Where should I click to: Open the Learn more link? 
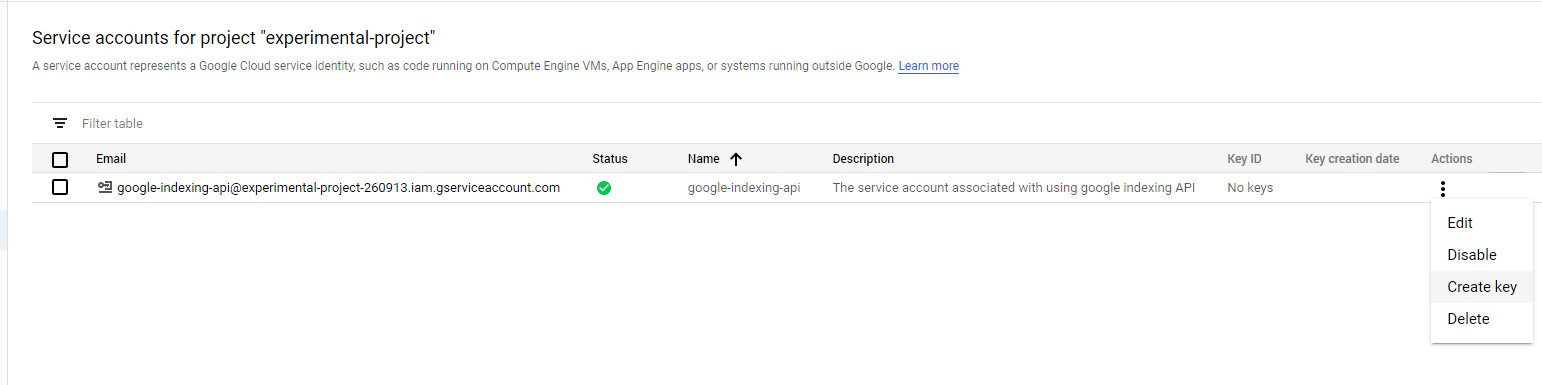click(928, 66)
